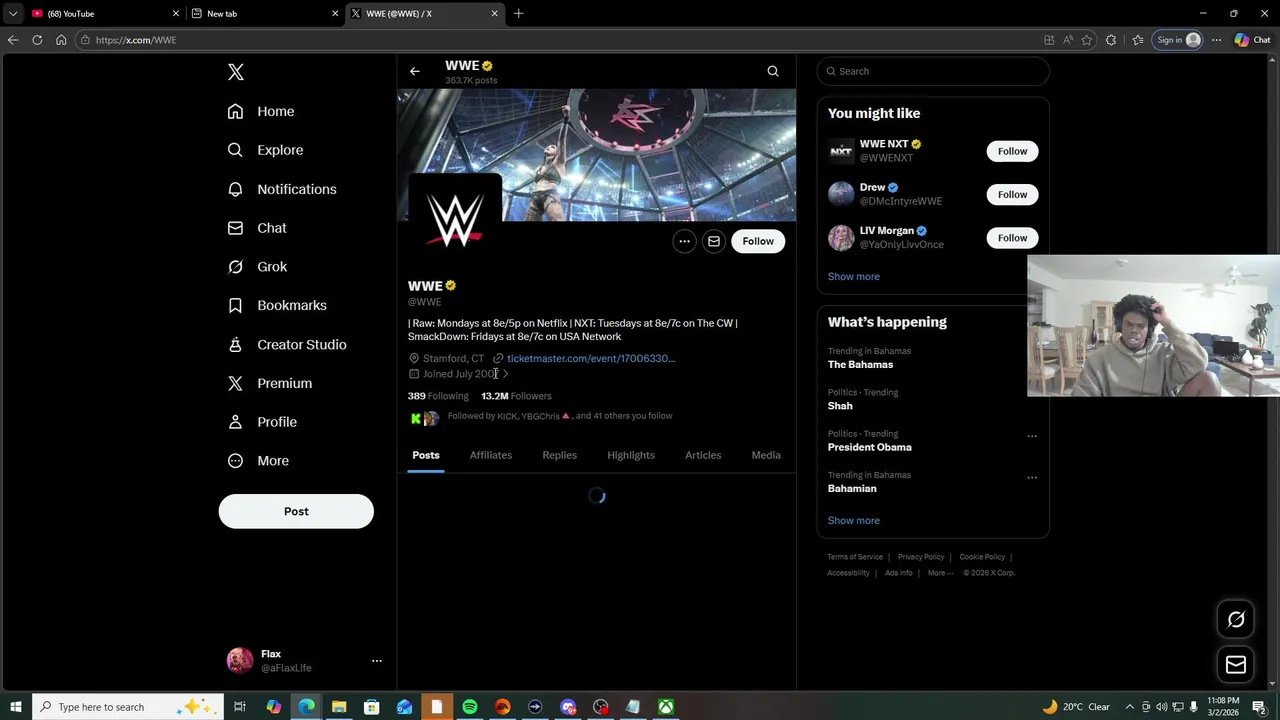Open Premium in the sidebar
The height and width of the screenshot is (720, 1280).
269,383
